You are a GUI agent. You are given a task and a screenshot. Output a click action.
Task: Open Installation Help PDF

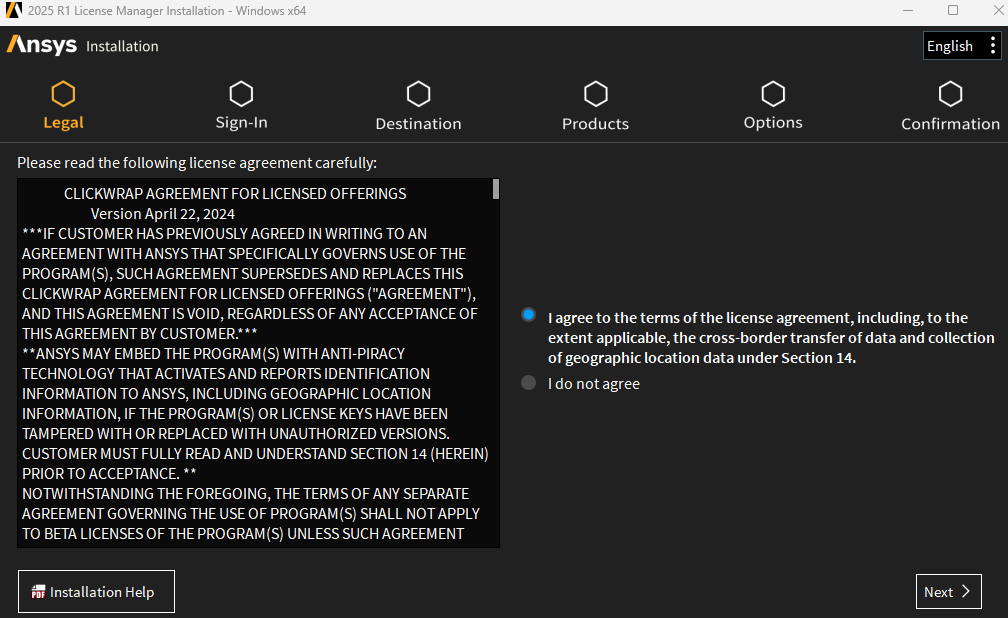point(96,592)
